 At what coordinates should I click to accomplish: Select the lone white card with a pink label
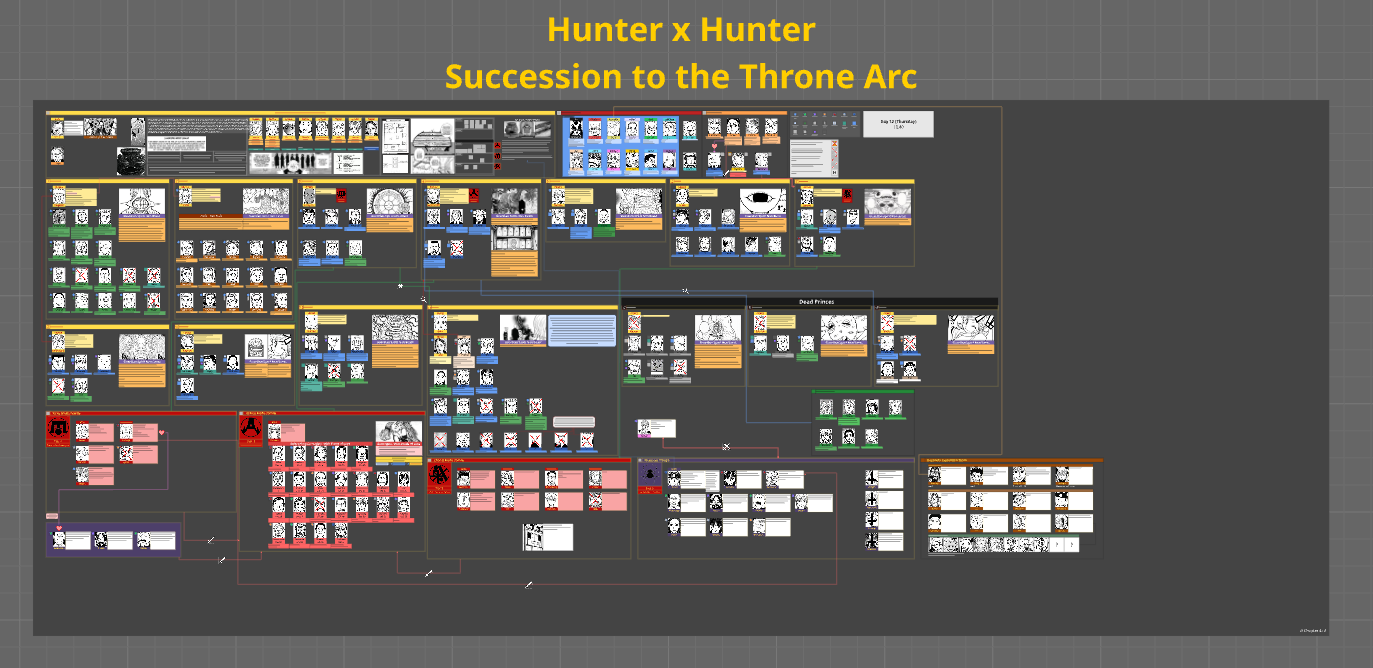pos(657,428)
